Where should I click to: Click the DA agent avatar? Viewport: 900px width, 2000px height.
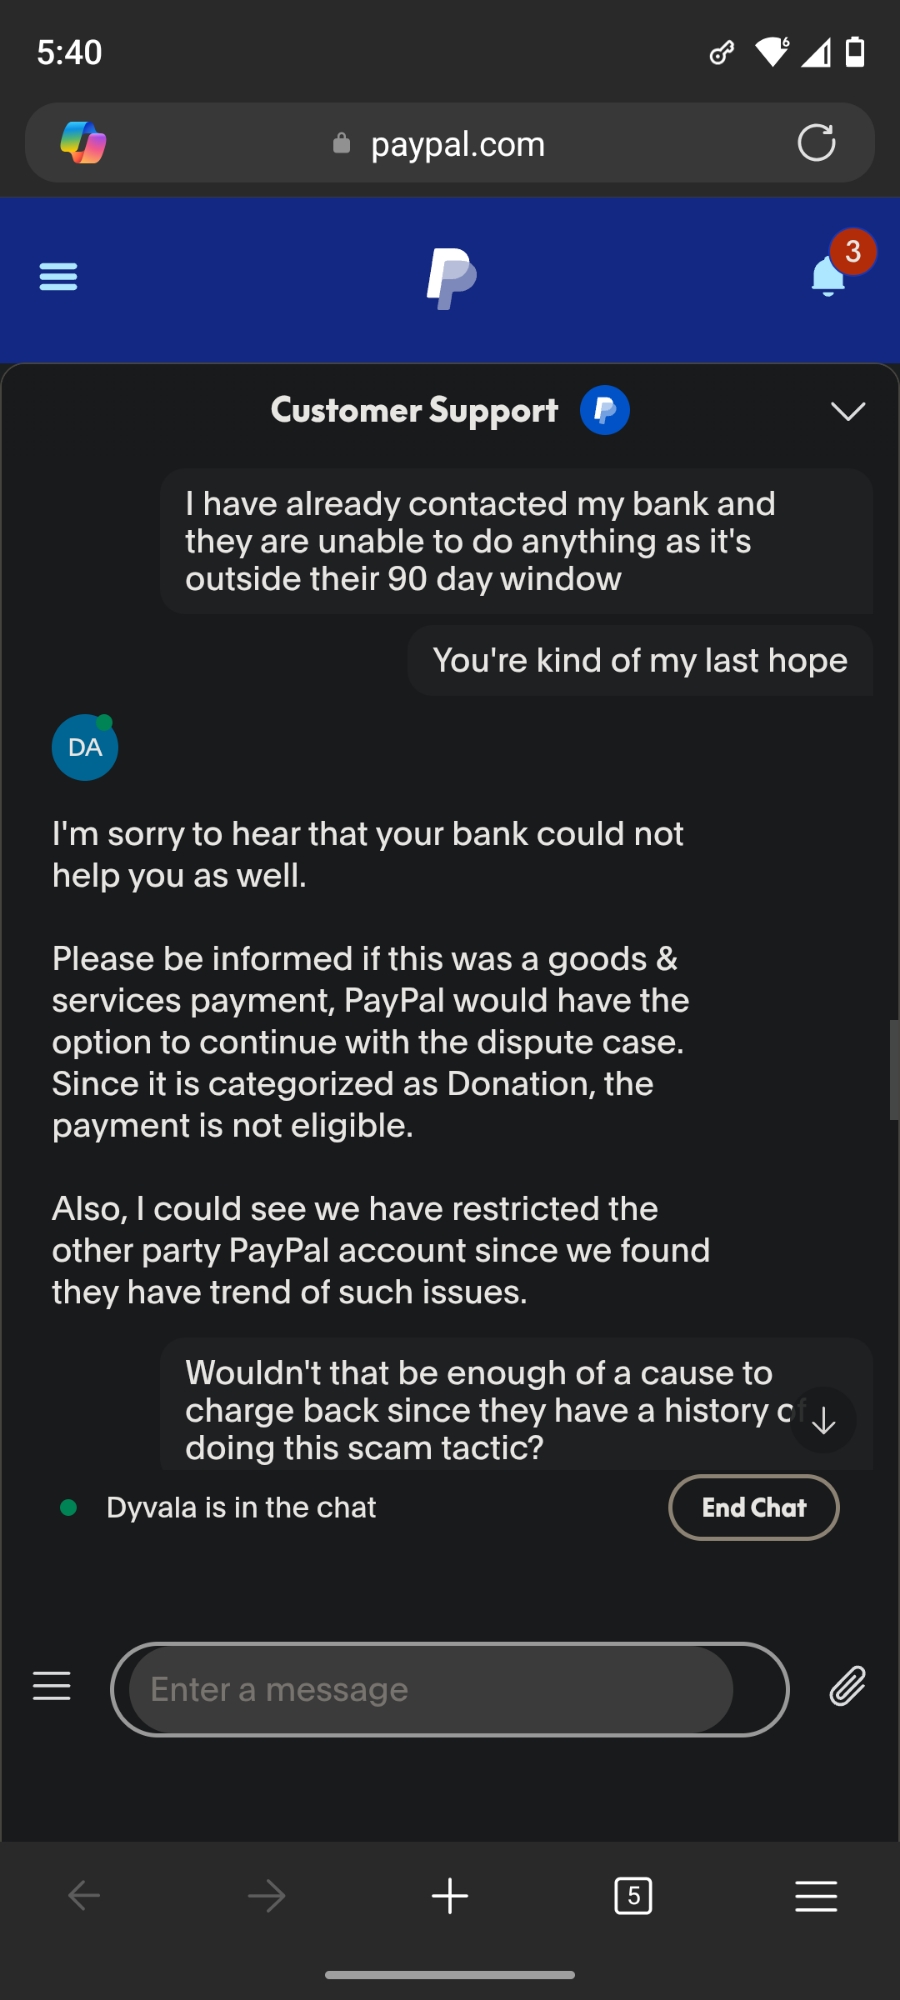(x=85, y=747)
